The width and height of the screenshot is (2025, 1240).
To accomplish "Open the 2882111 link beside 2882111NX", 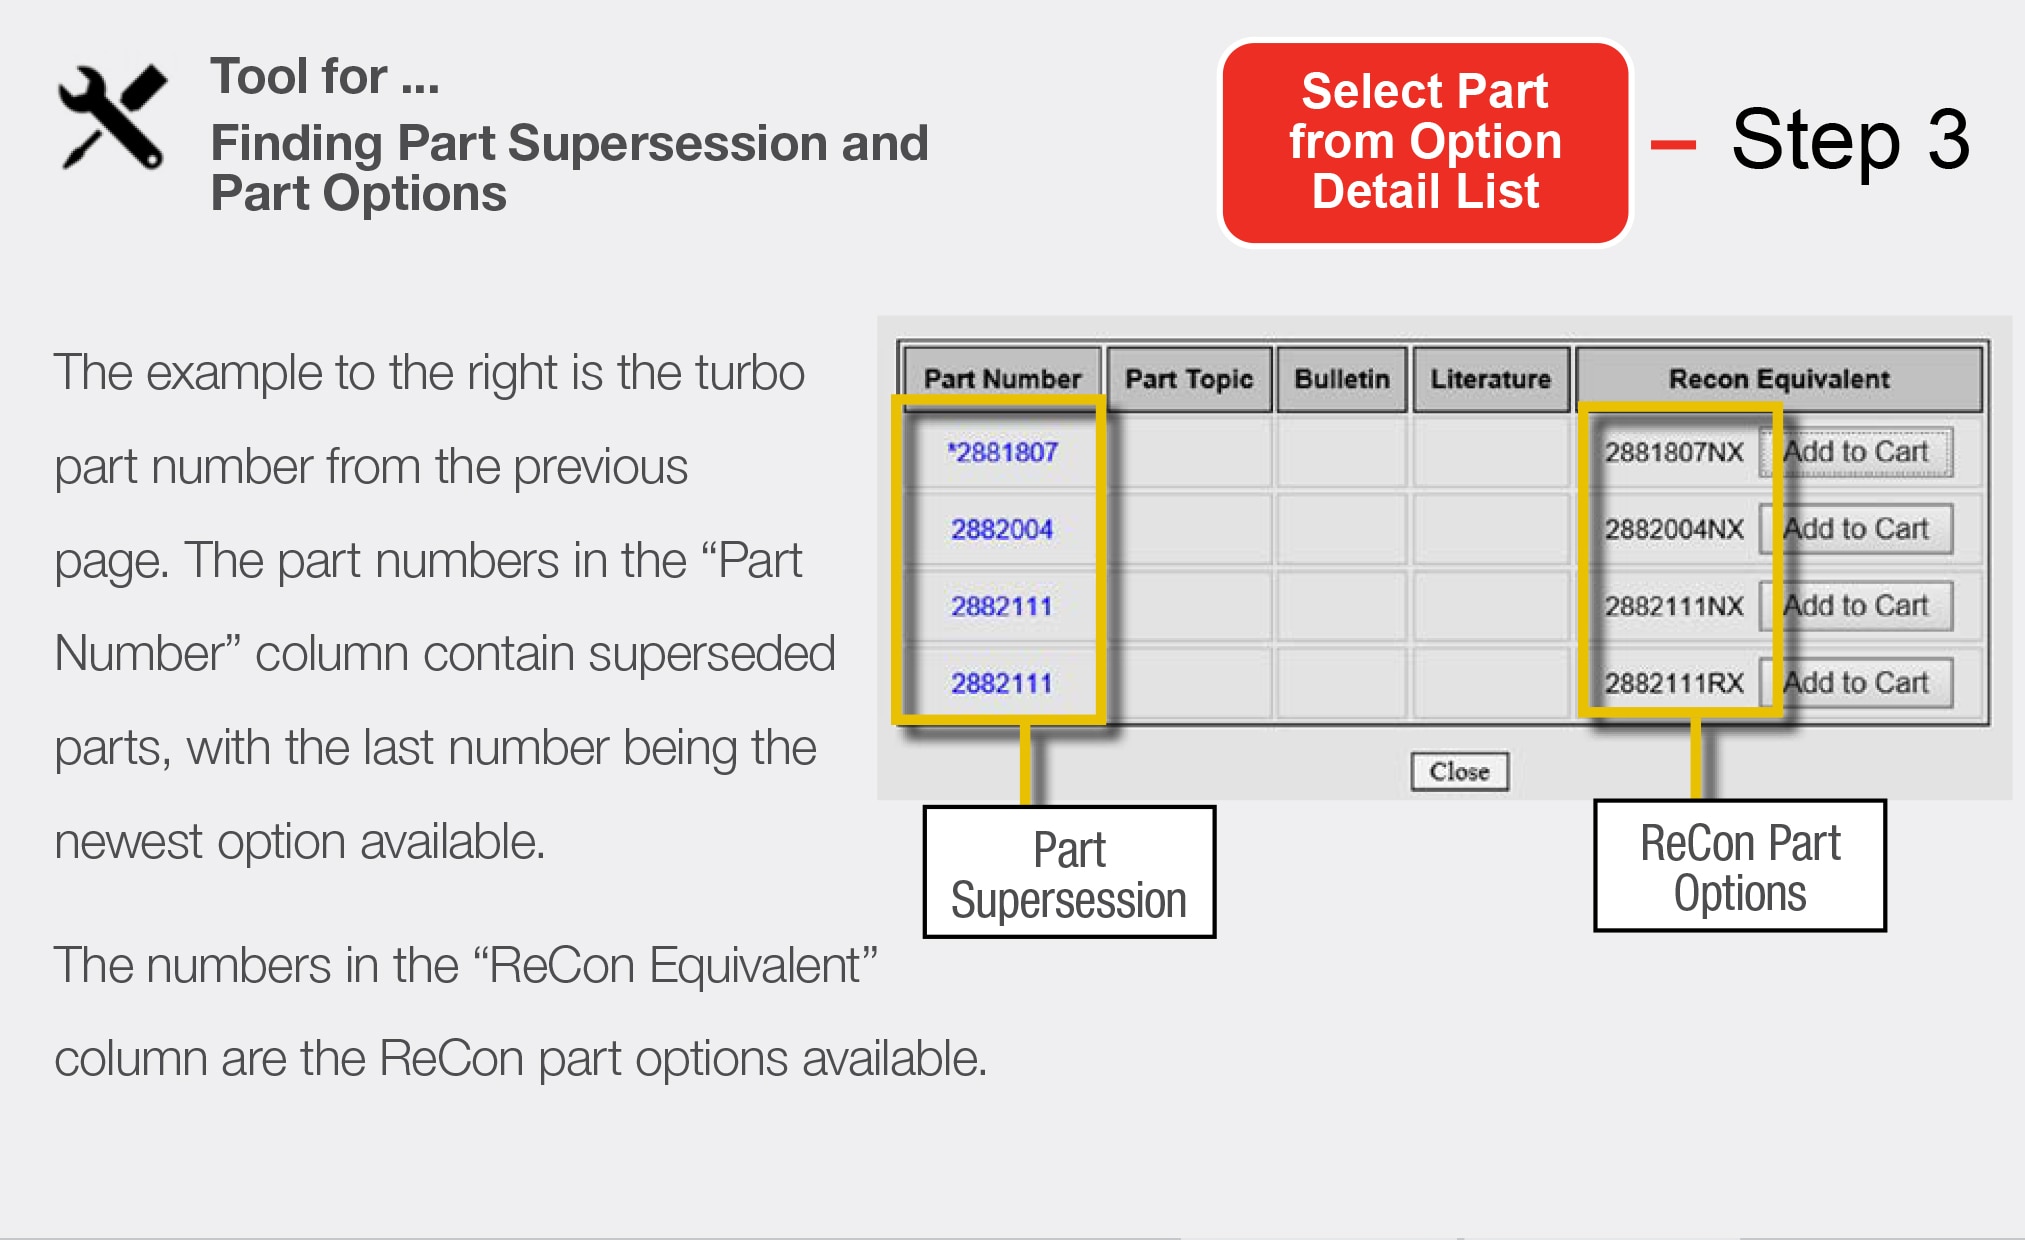I will (1002, 606).
